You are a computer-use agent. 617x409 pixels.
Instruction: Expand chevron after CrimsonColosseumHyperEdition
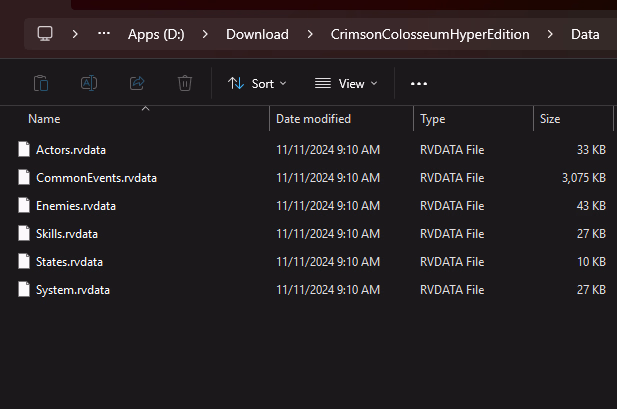point(550,34)
